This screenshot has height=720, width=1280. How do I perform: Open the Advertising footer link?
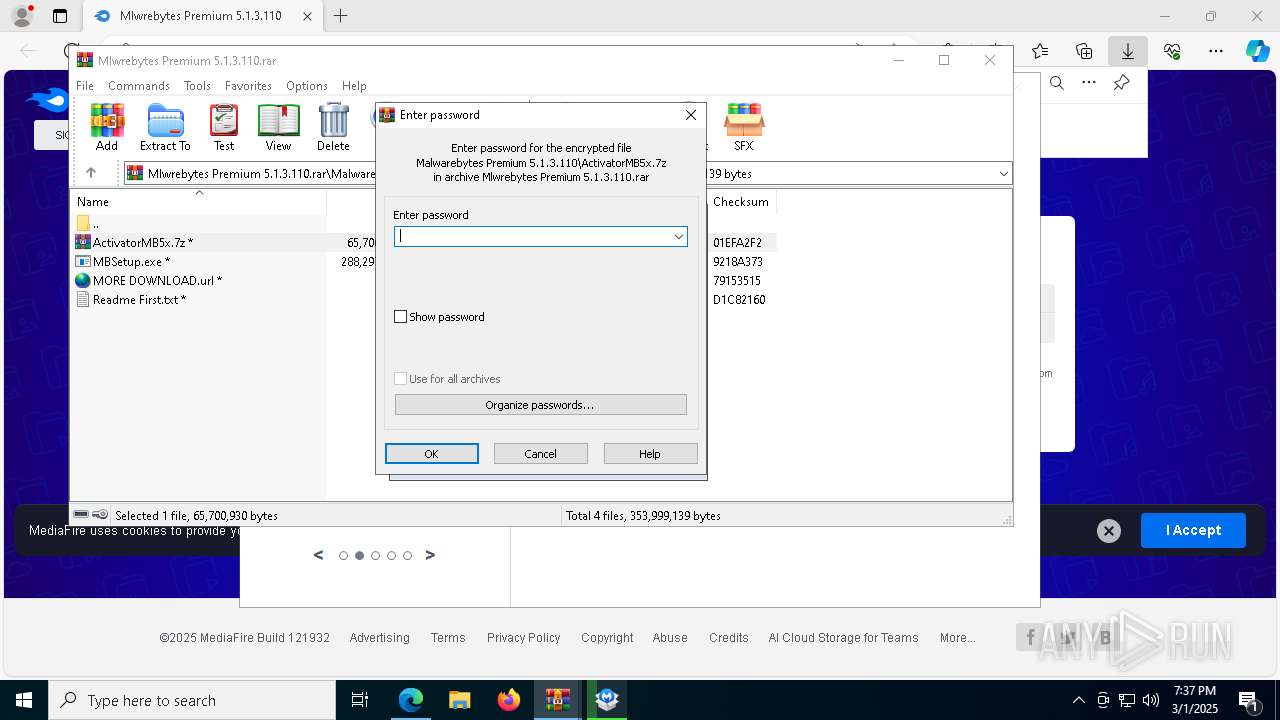tap(379, 638)
